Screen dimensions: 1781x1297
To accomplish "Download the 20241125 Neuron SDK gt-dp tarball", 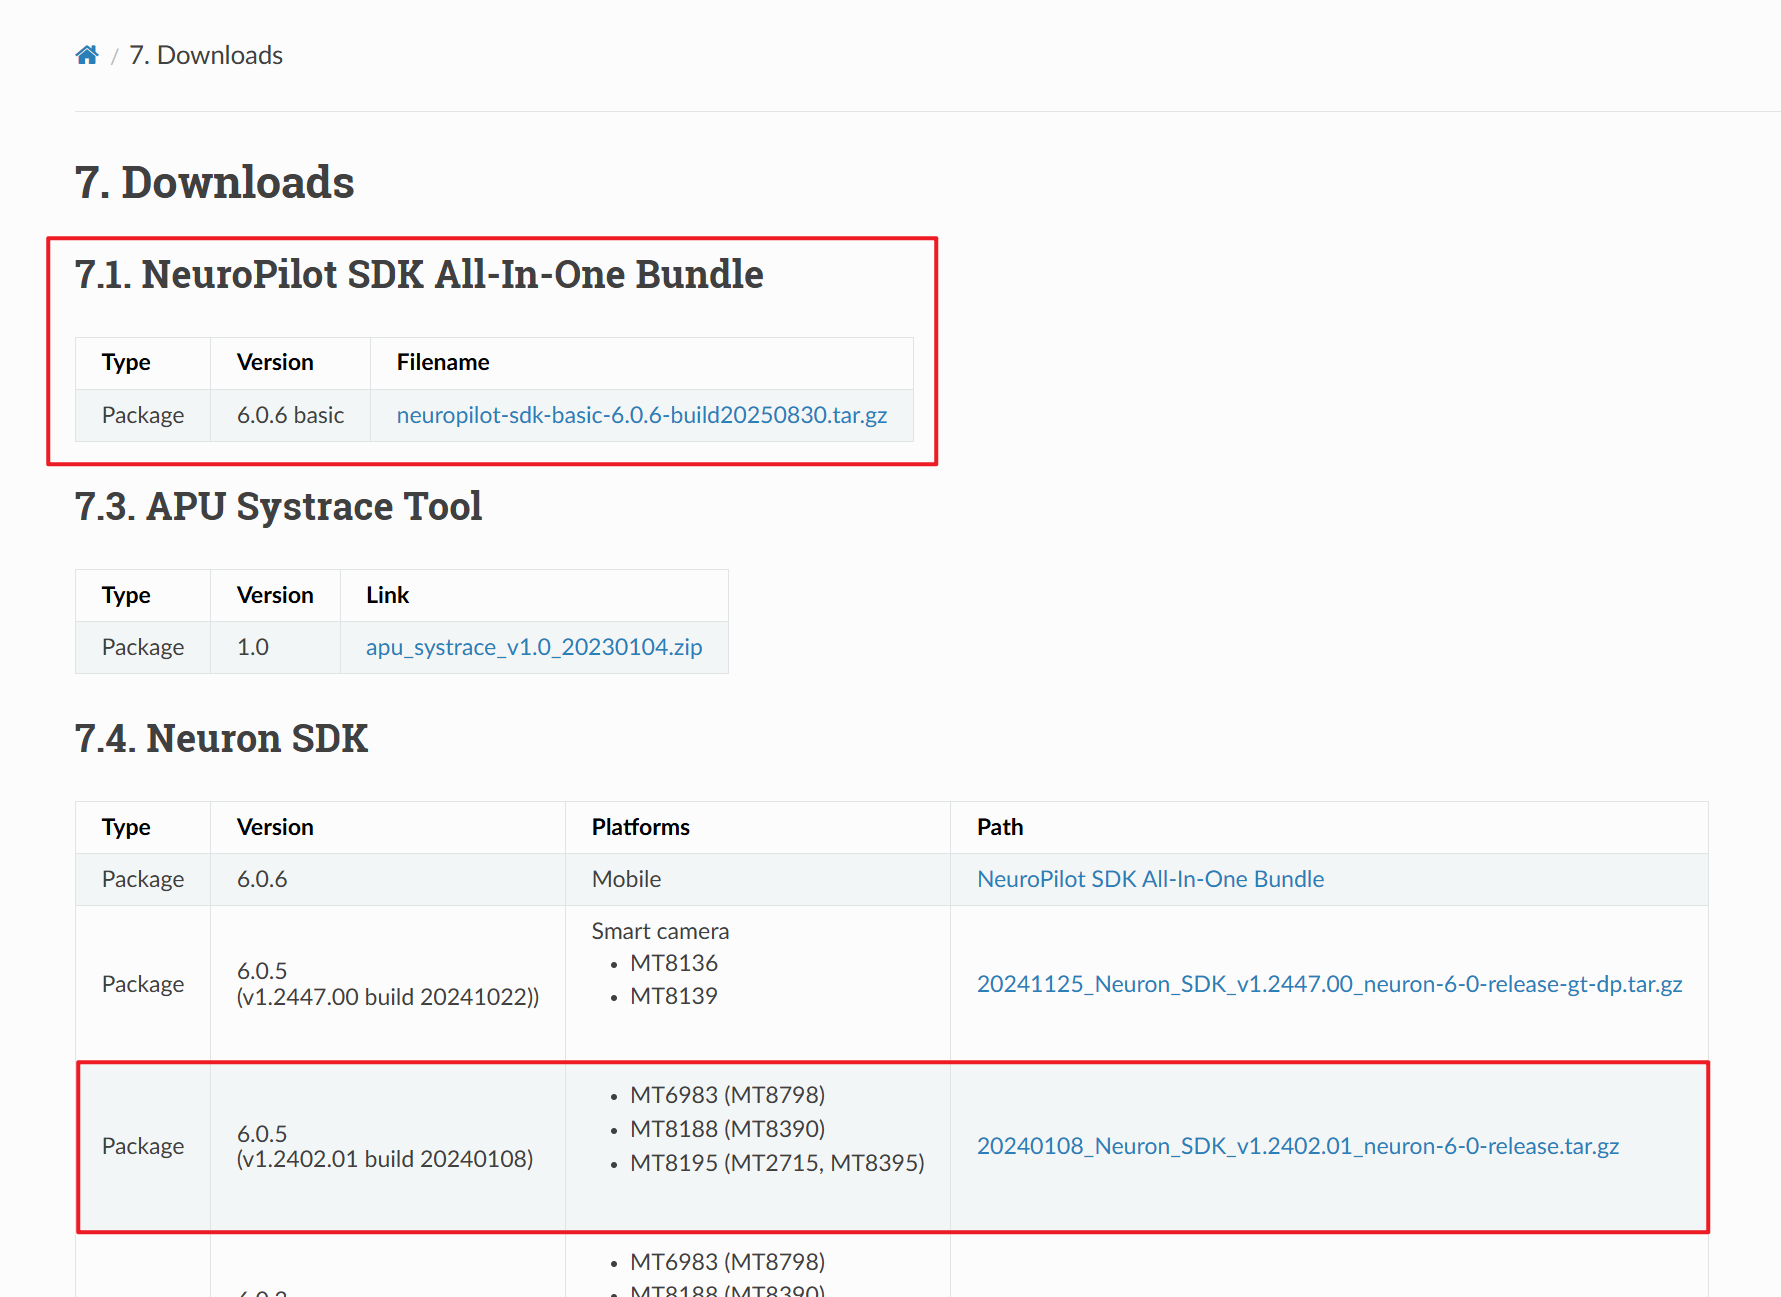I will (x=1329, y=984).
